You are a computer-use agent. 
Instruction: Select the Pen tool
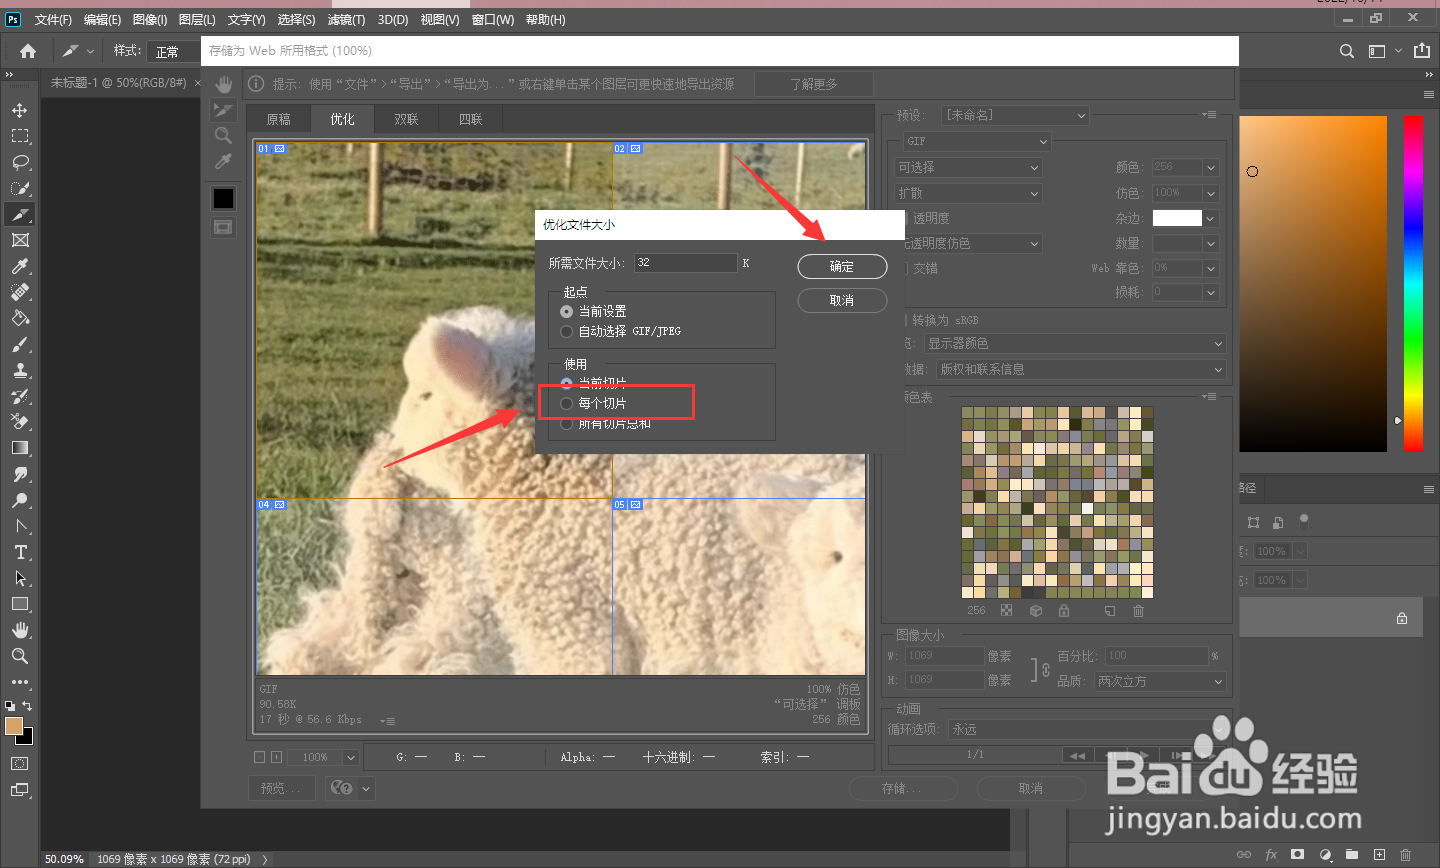[x=20, y=526]
